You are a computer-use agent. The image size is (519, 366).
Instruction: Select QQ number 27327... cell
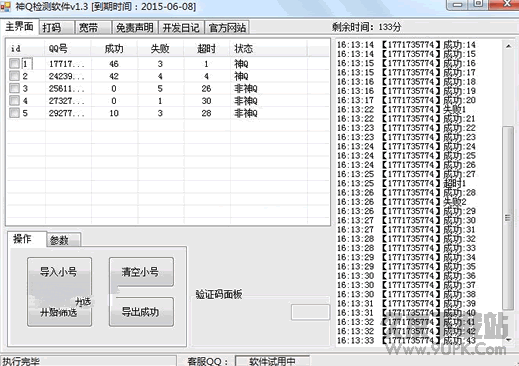point(67,101)
